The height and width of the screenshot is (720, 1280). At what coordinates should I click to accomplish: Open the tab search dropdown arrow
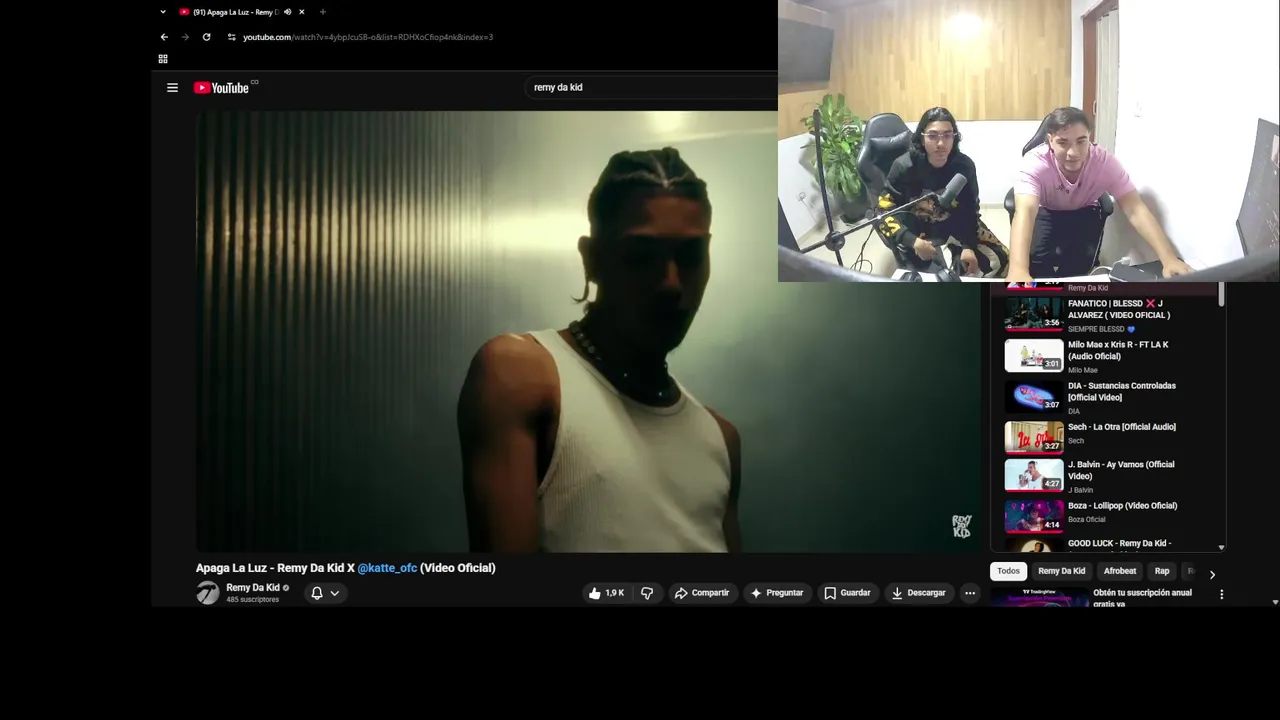click(163, 12)
